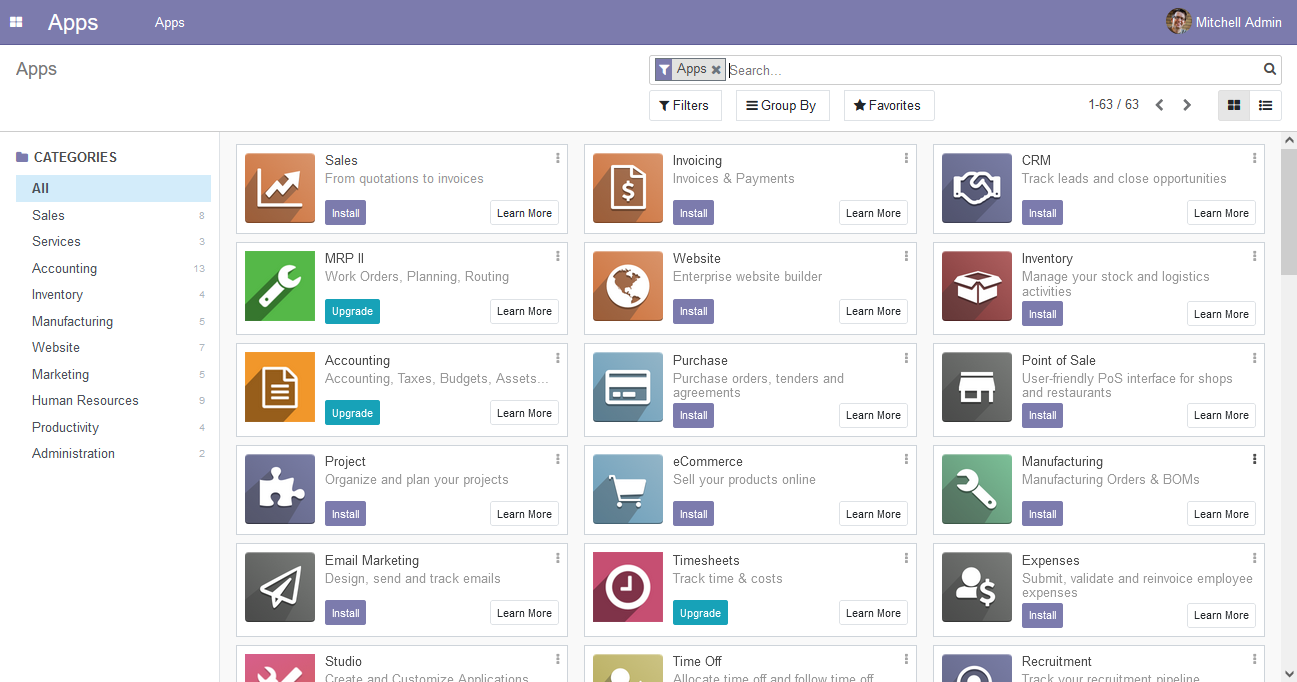This screenshot has width=1297, height=682.
Task: Go to the next page arrow
Action: click(x=1187, y=105)
